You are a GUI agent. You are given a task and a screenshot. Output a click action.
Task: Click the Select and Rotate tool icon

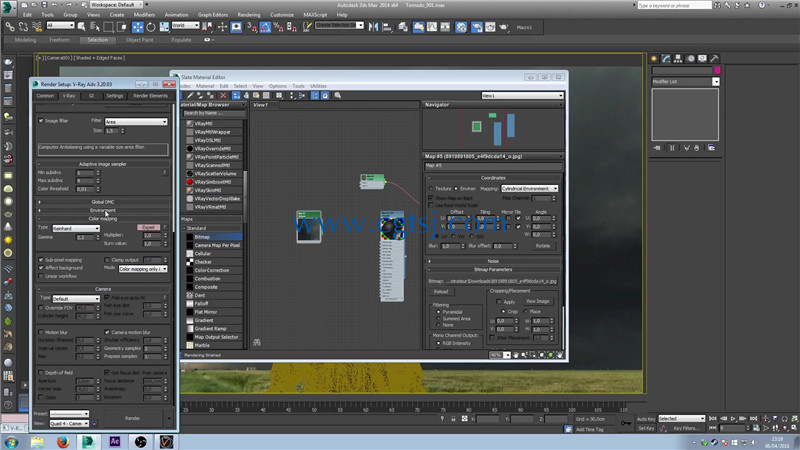151,27
